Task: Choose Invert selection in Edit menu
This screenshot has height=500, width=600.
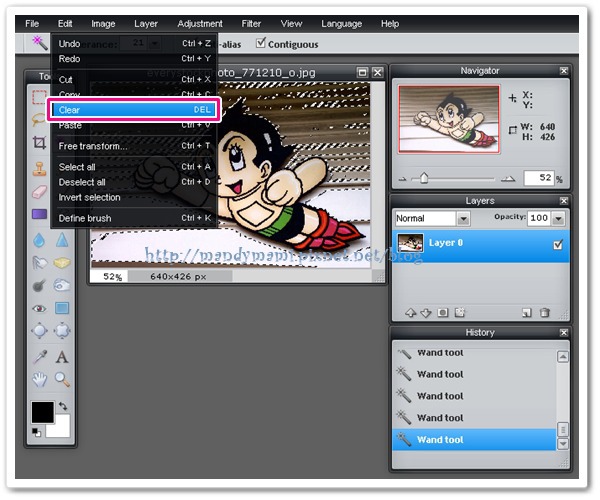Action: pos(134,197)
